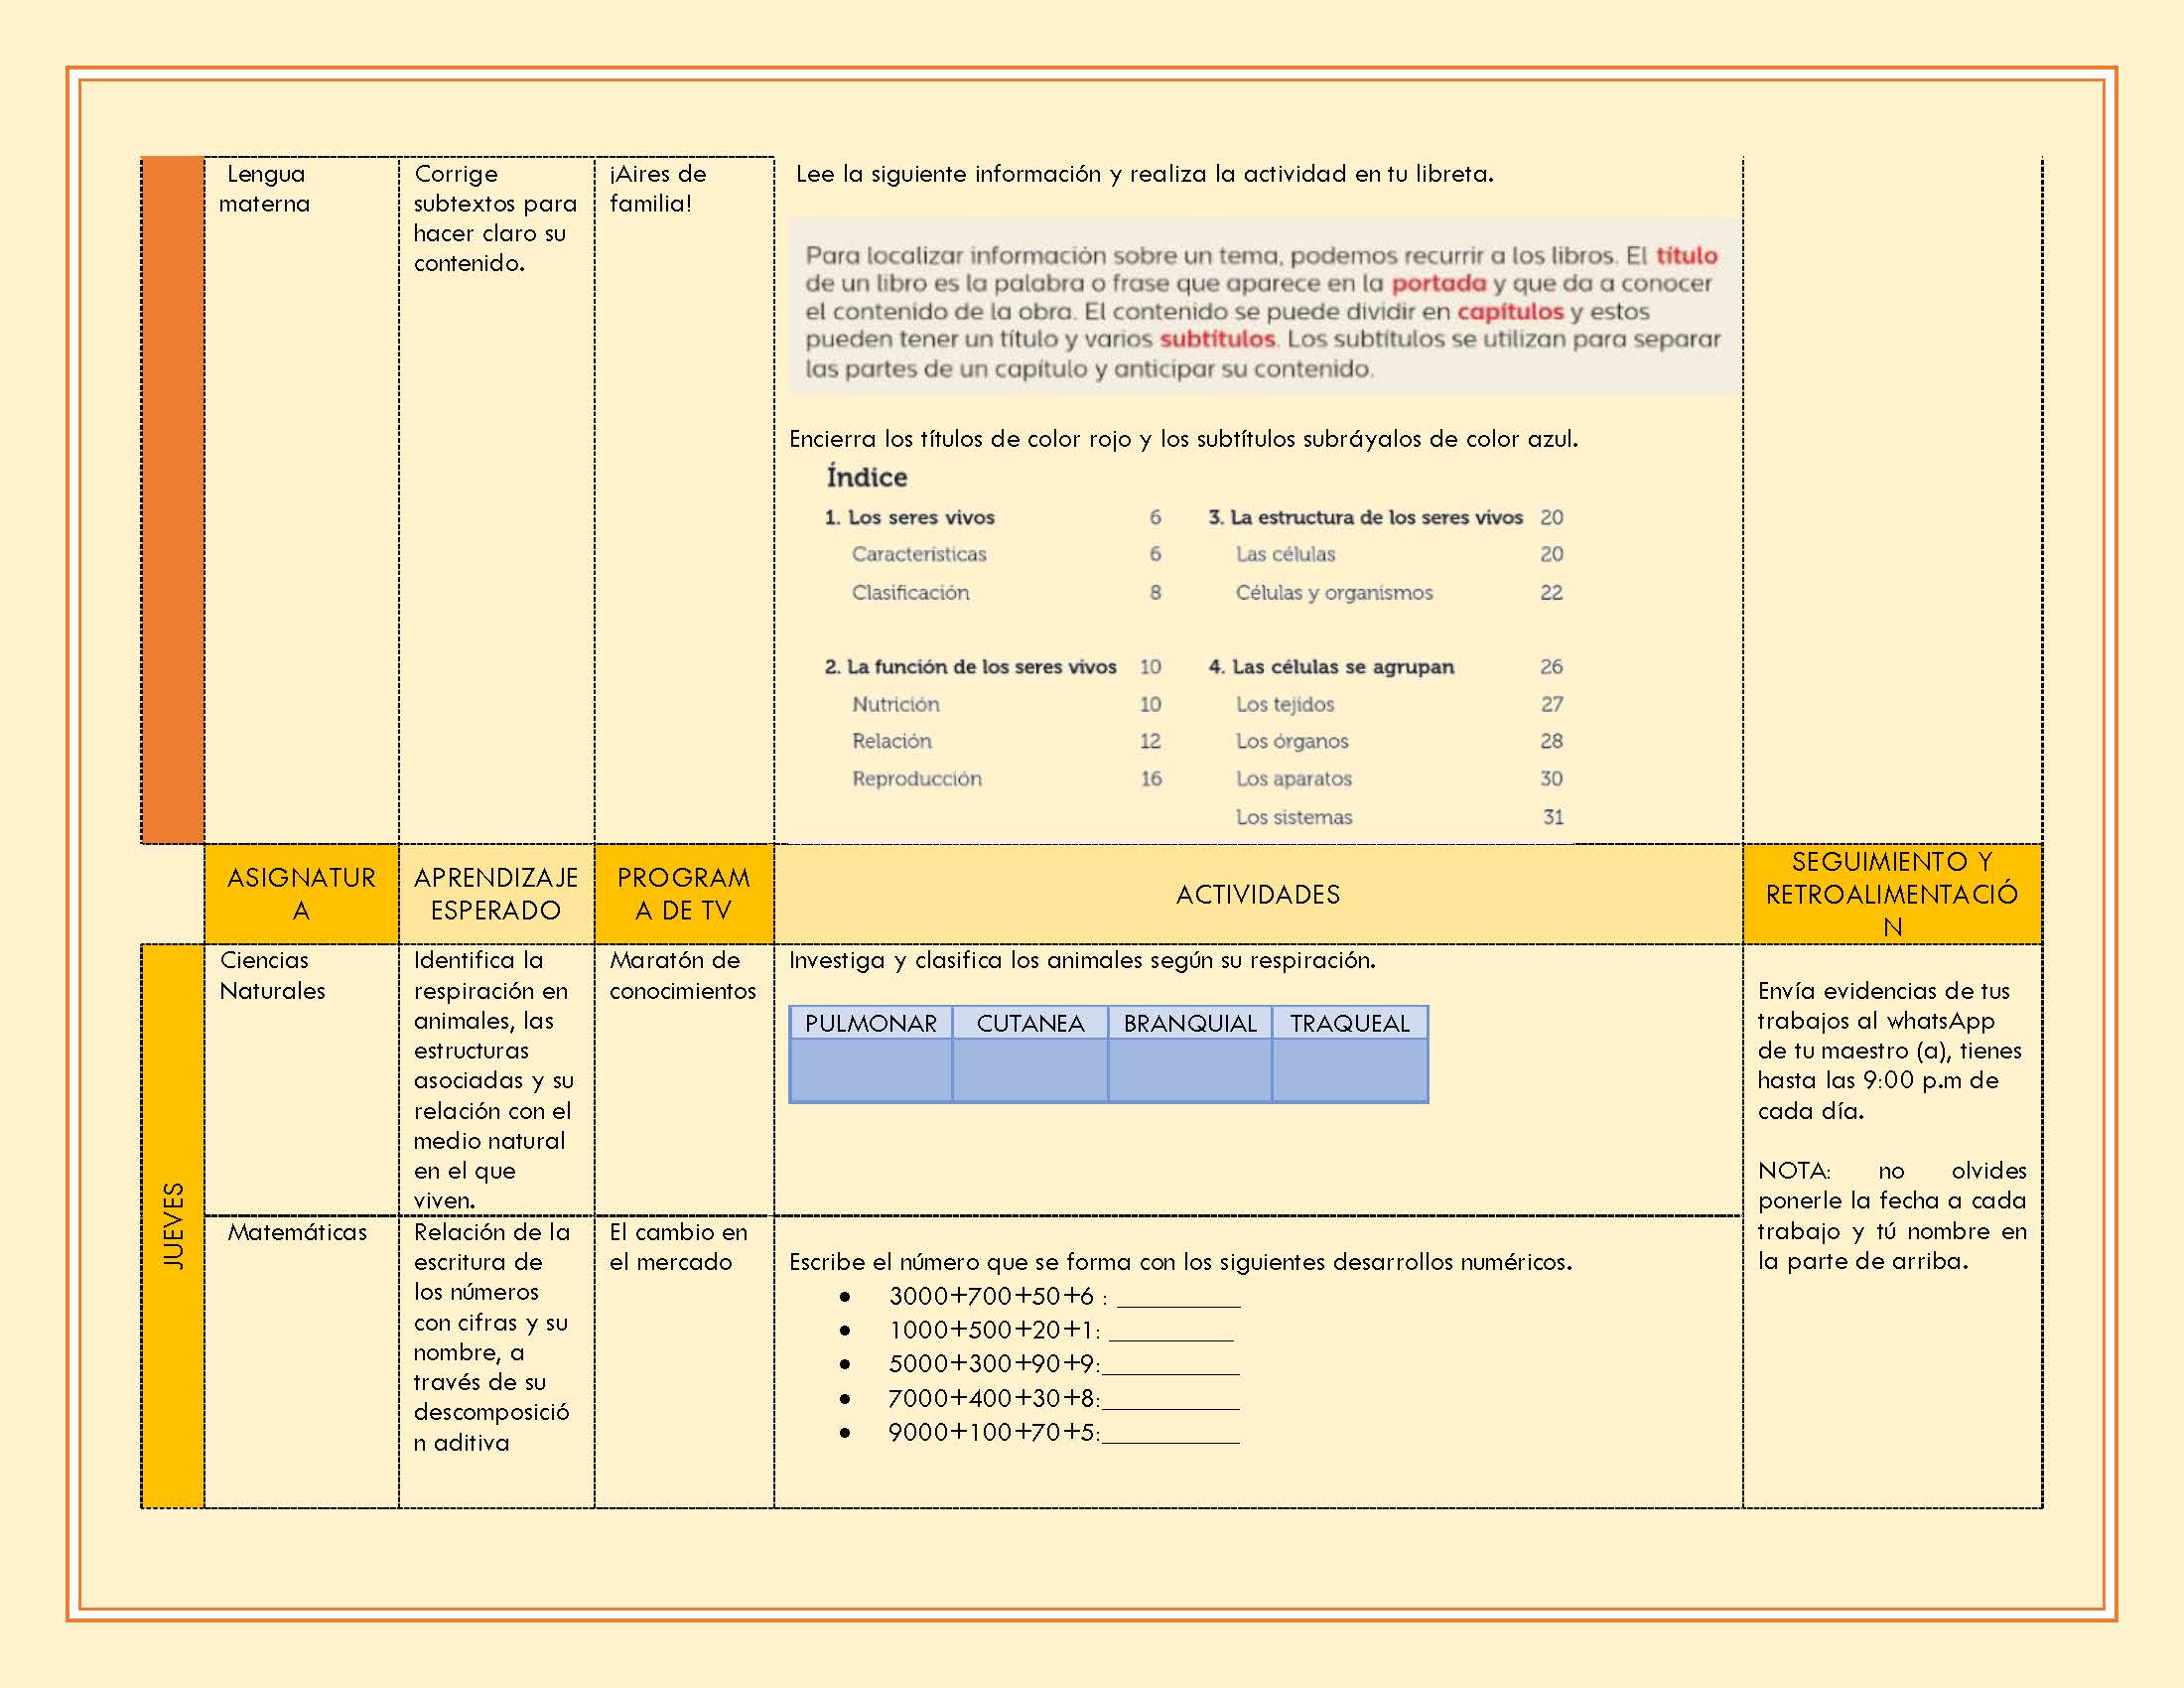
Task: Click the empty cell under PULMONAR
Action: coord(871,1070)
